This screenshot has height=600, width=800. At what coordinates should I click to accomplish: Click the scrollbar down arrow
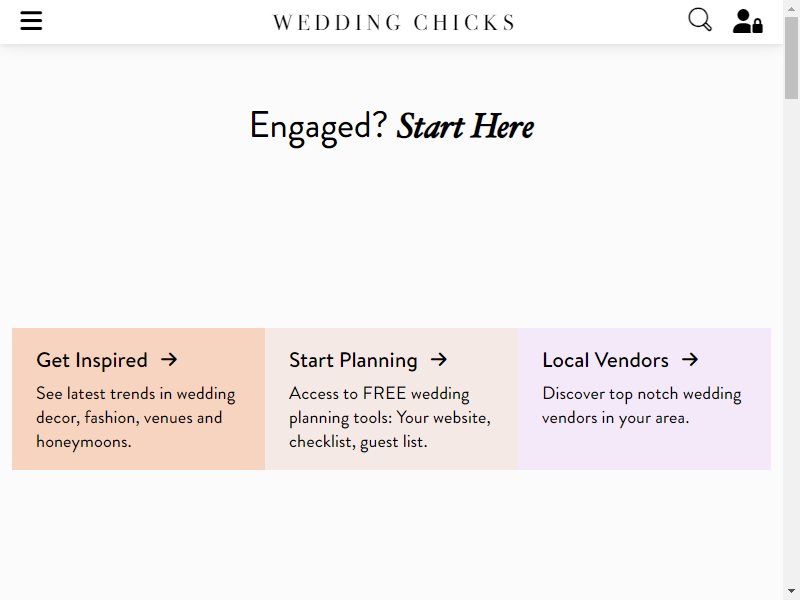tap(791, 592)
